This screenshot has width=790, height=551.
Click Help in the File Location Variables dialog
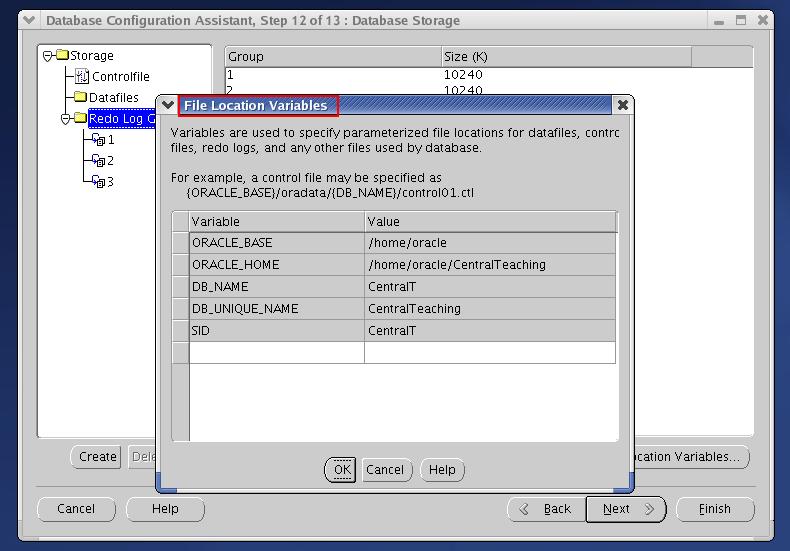pyautogui.click(x=442, y=470)
